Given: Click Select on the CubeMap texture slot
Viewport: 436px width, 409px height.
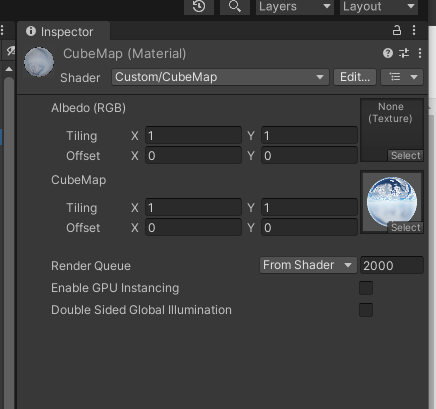Looking at the screenshot, I should [x=406, y=228].
